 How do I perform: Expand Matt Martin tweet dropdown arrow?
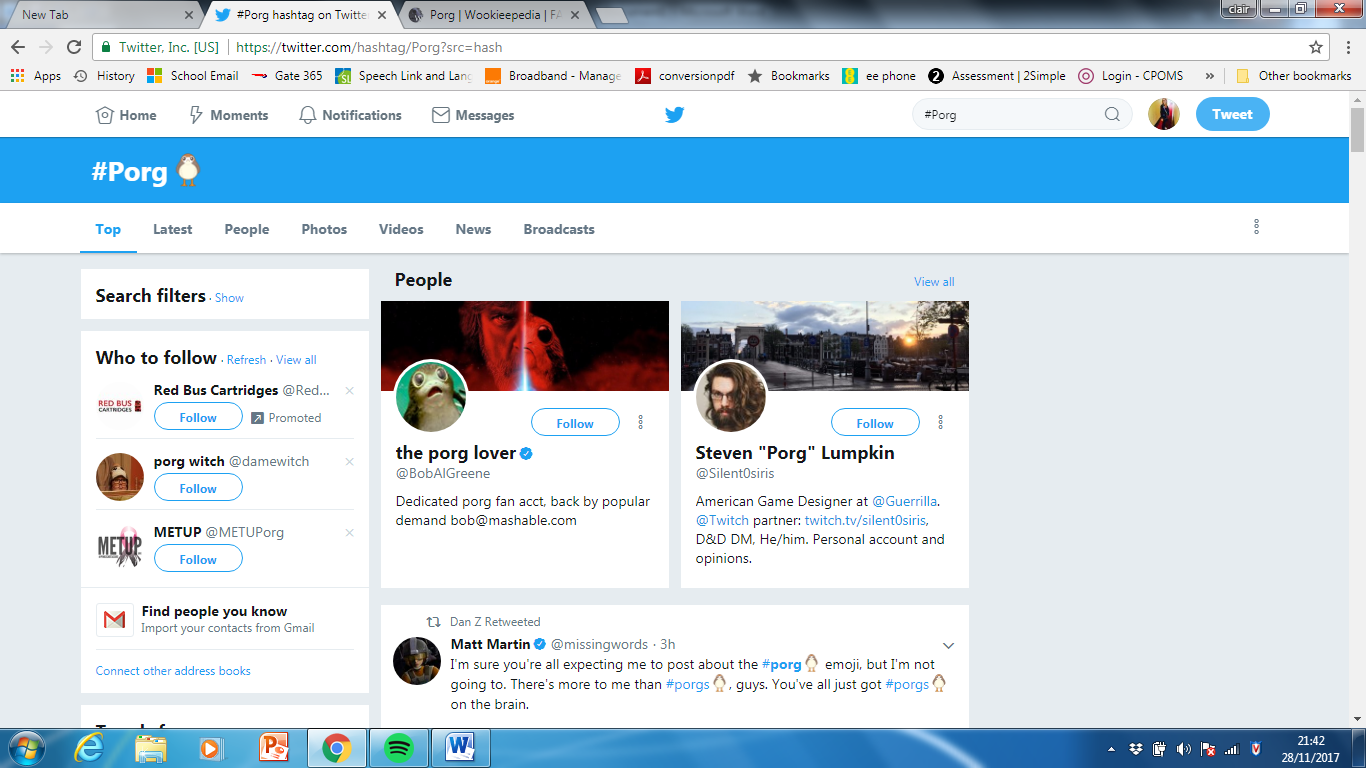949,645
